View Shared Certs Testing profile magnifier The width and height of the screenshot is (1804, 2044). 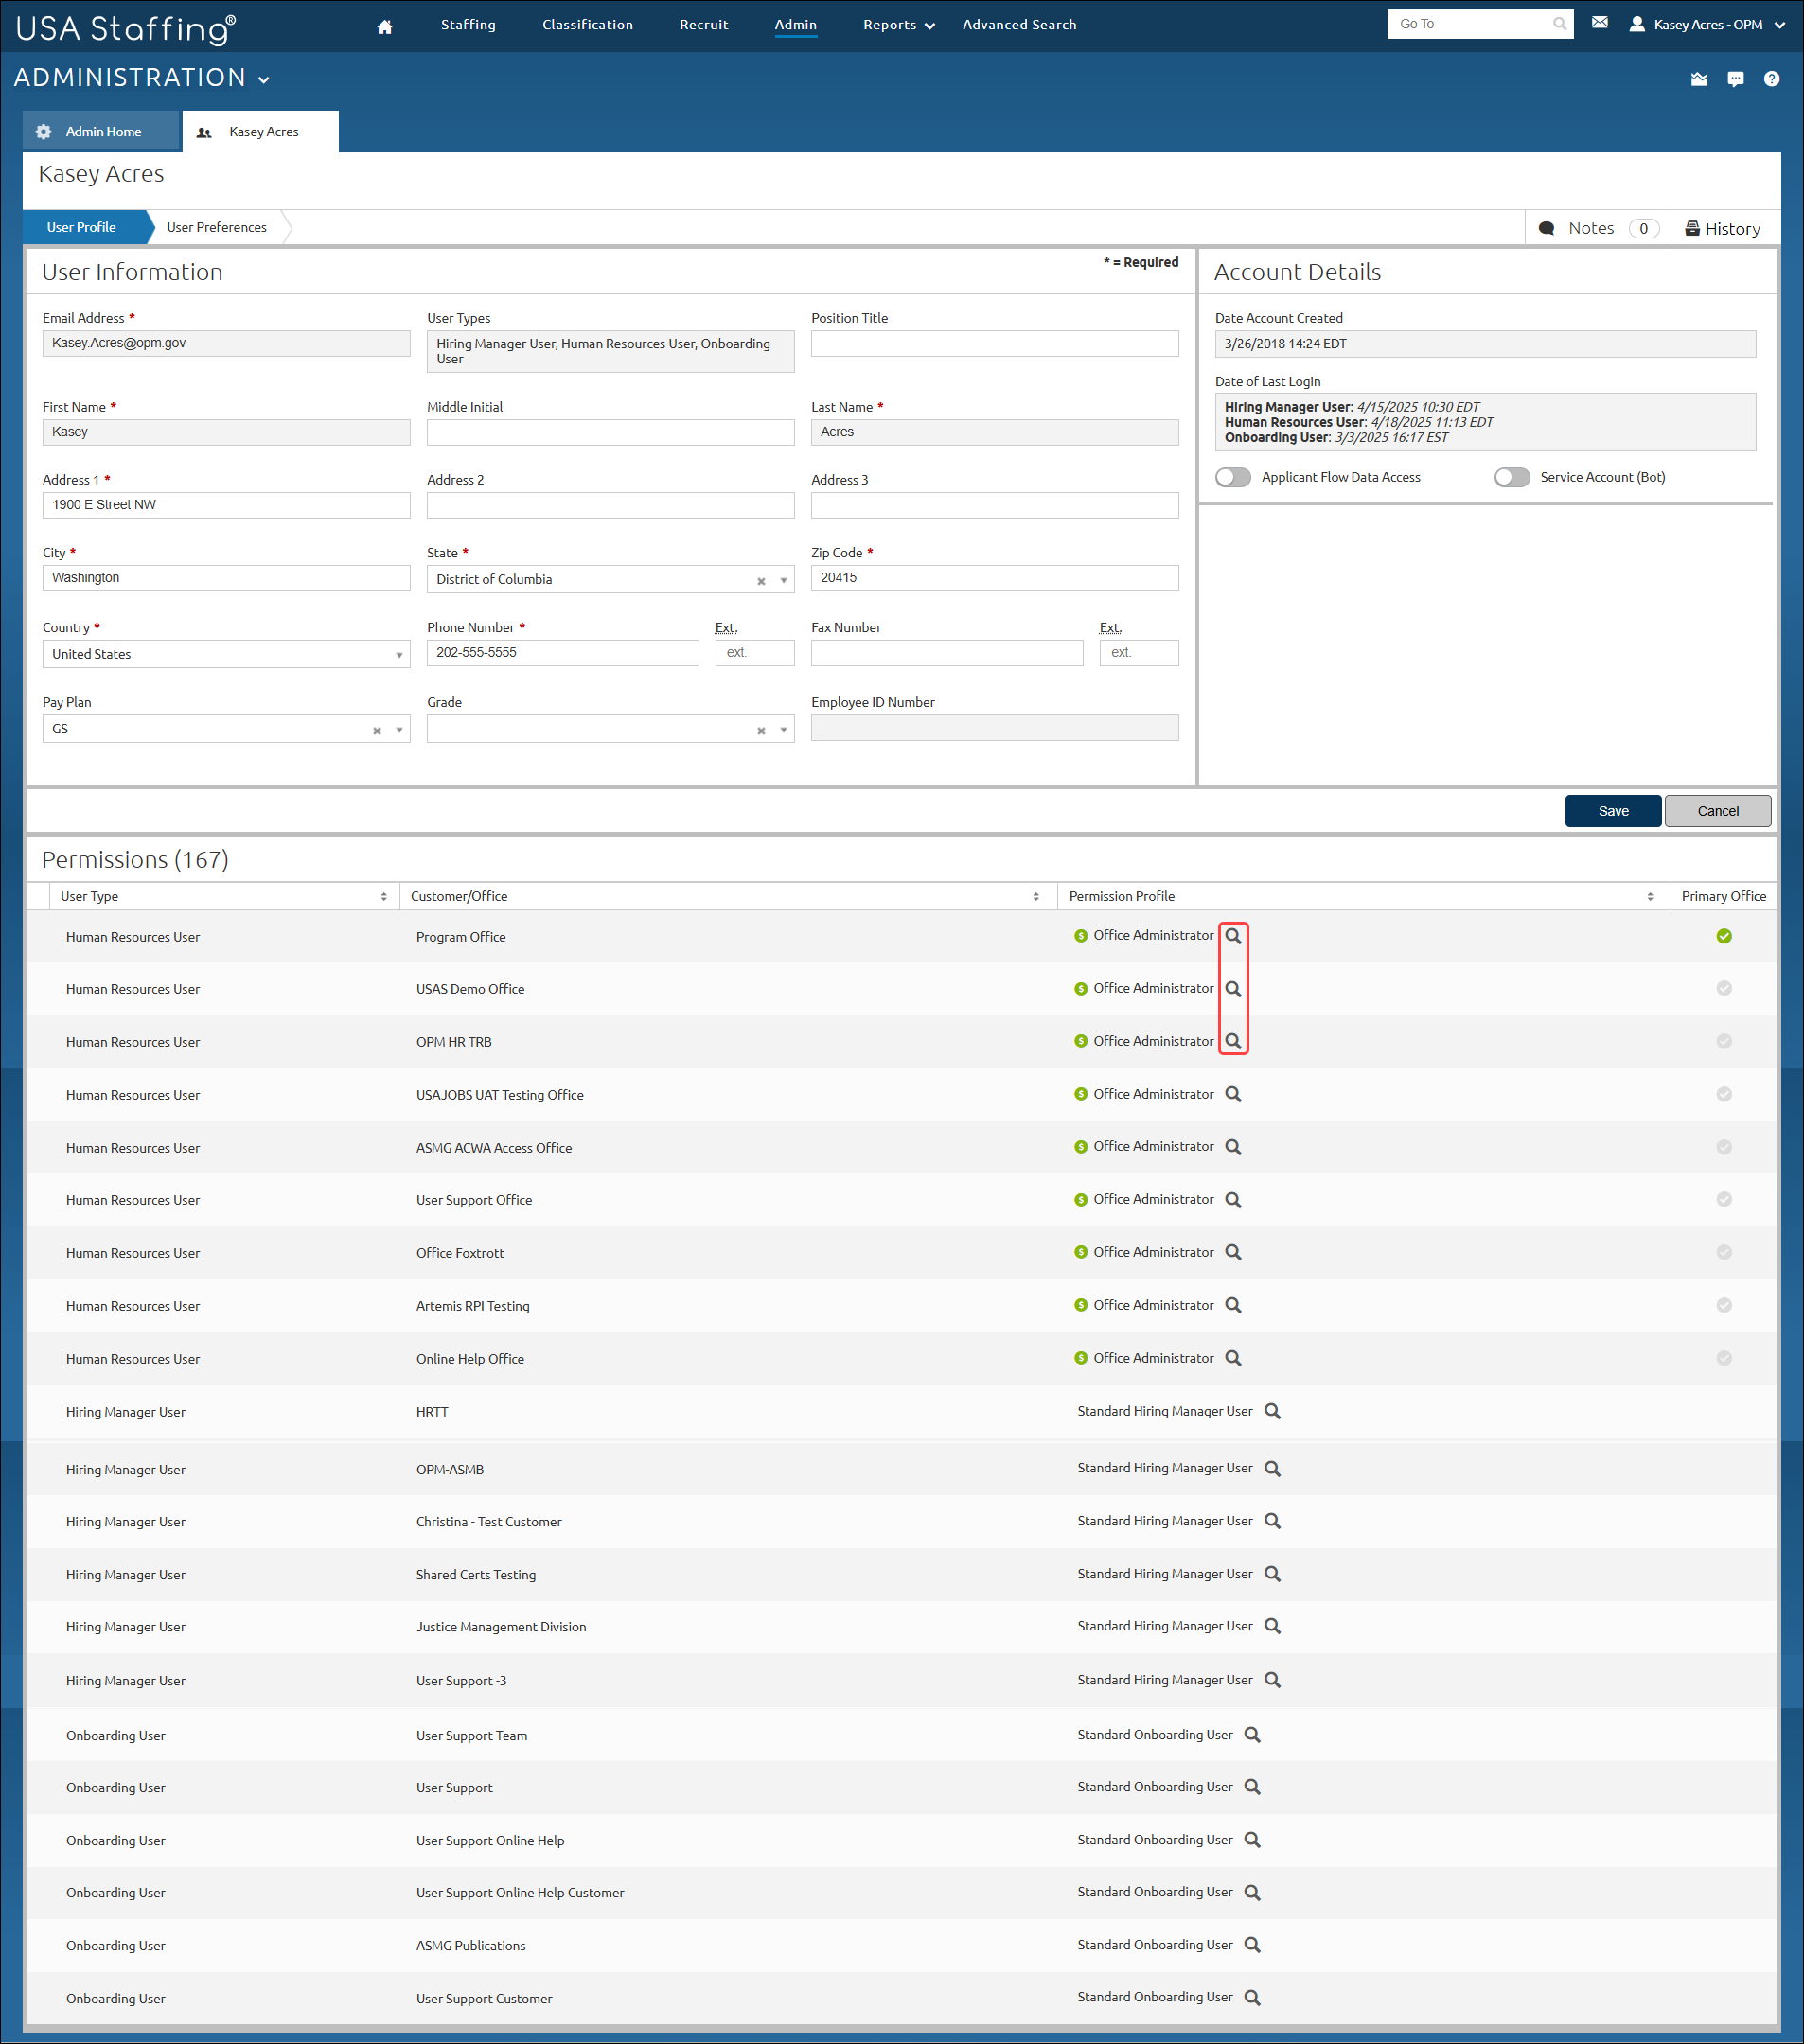point(1272,1574)
